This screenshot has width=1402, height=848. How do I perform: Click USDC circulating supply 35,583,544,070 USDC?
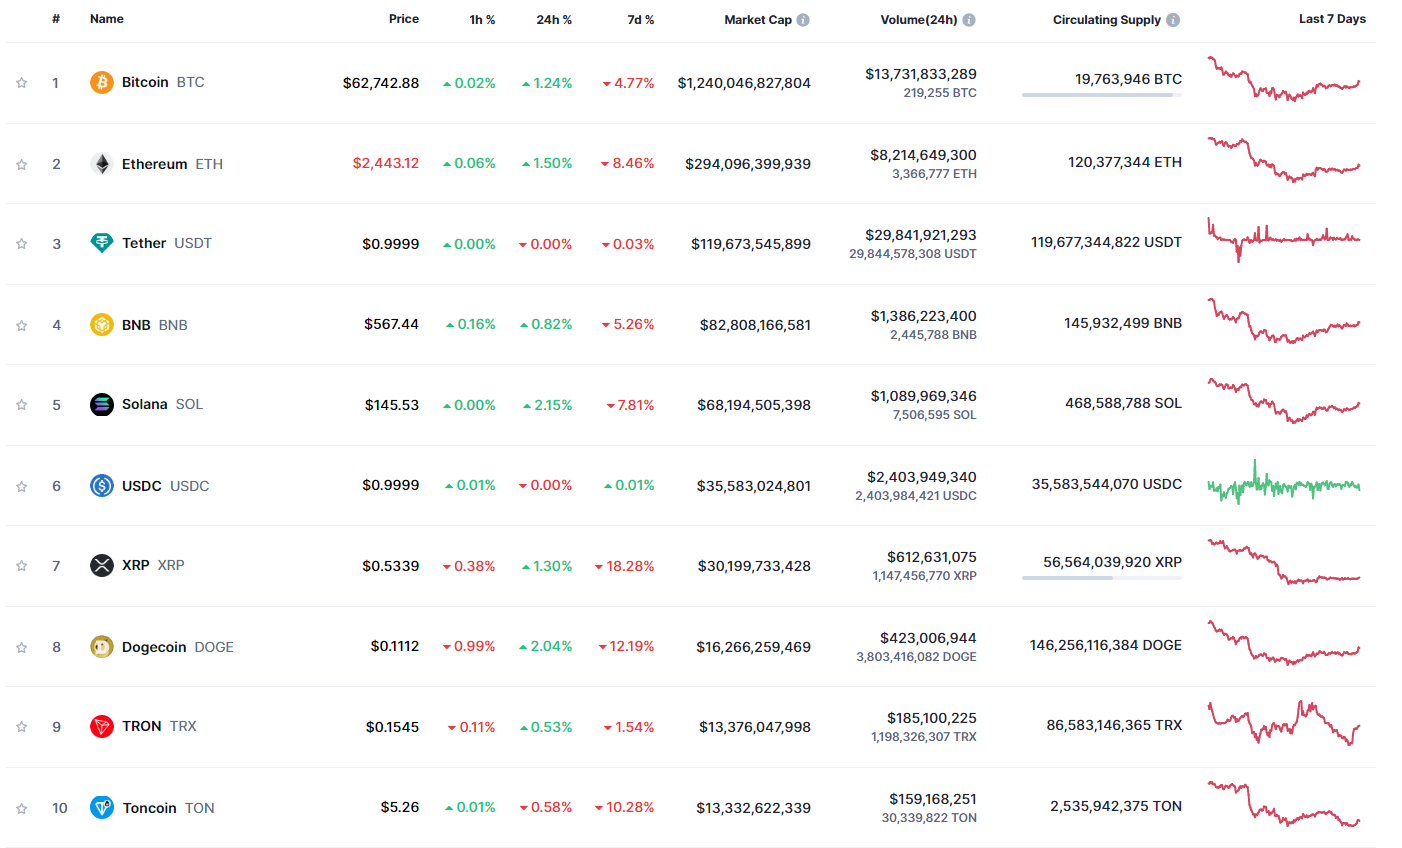pyautogui.click(x=1107, y=484)
